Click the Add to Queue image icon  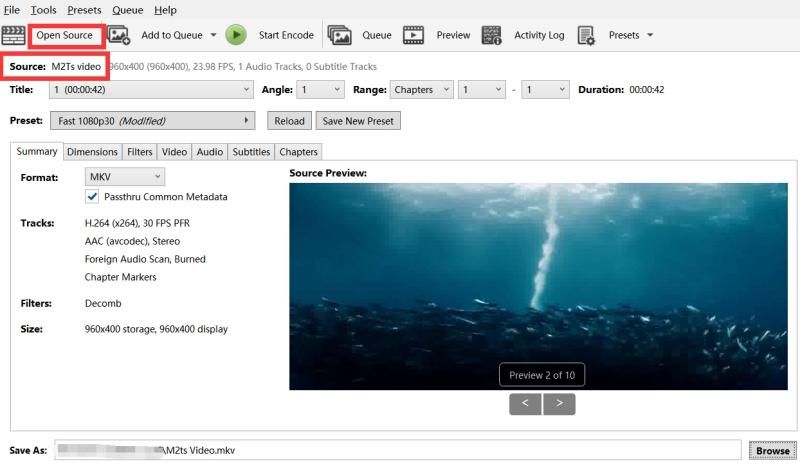point(119,35)
